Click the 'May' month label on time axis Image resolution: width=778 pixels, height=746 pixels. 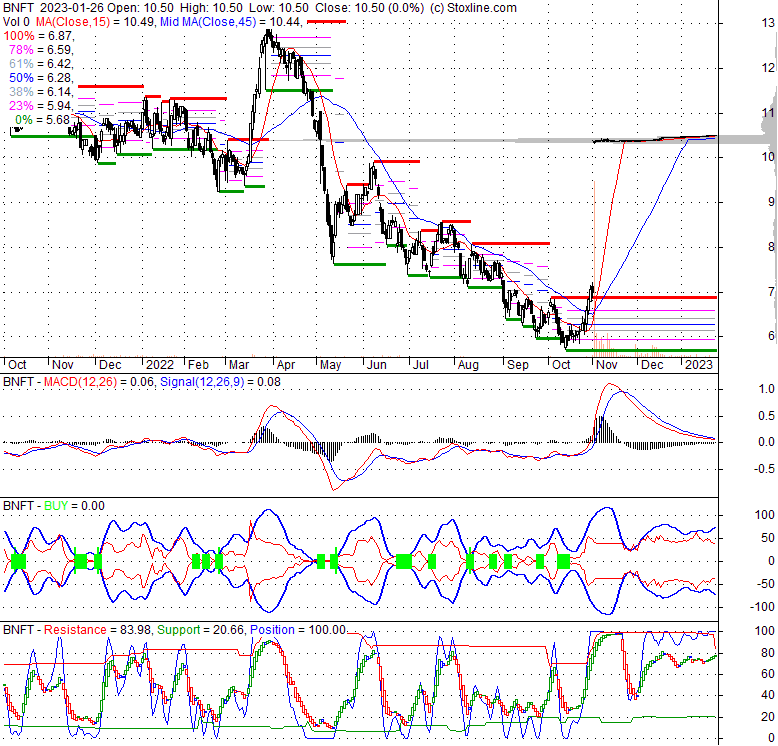[330, 365]
